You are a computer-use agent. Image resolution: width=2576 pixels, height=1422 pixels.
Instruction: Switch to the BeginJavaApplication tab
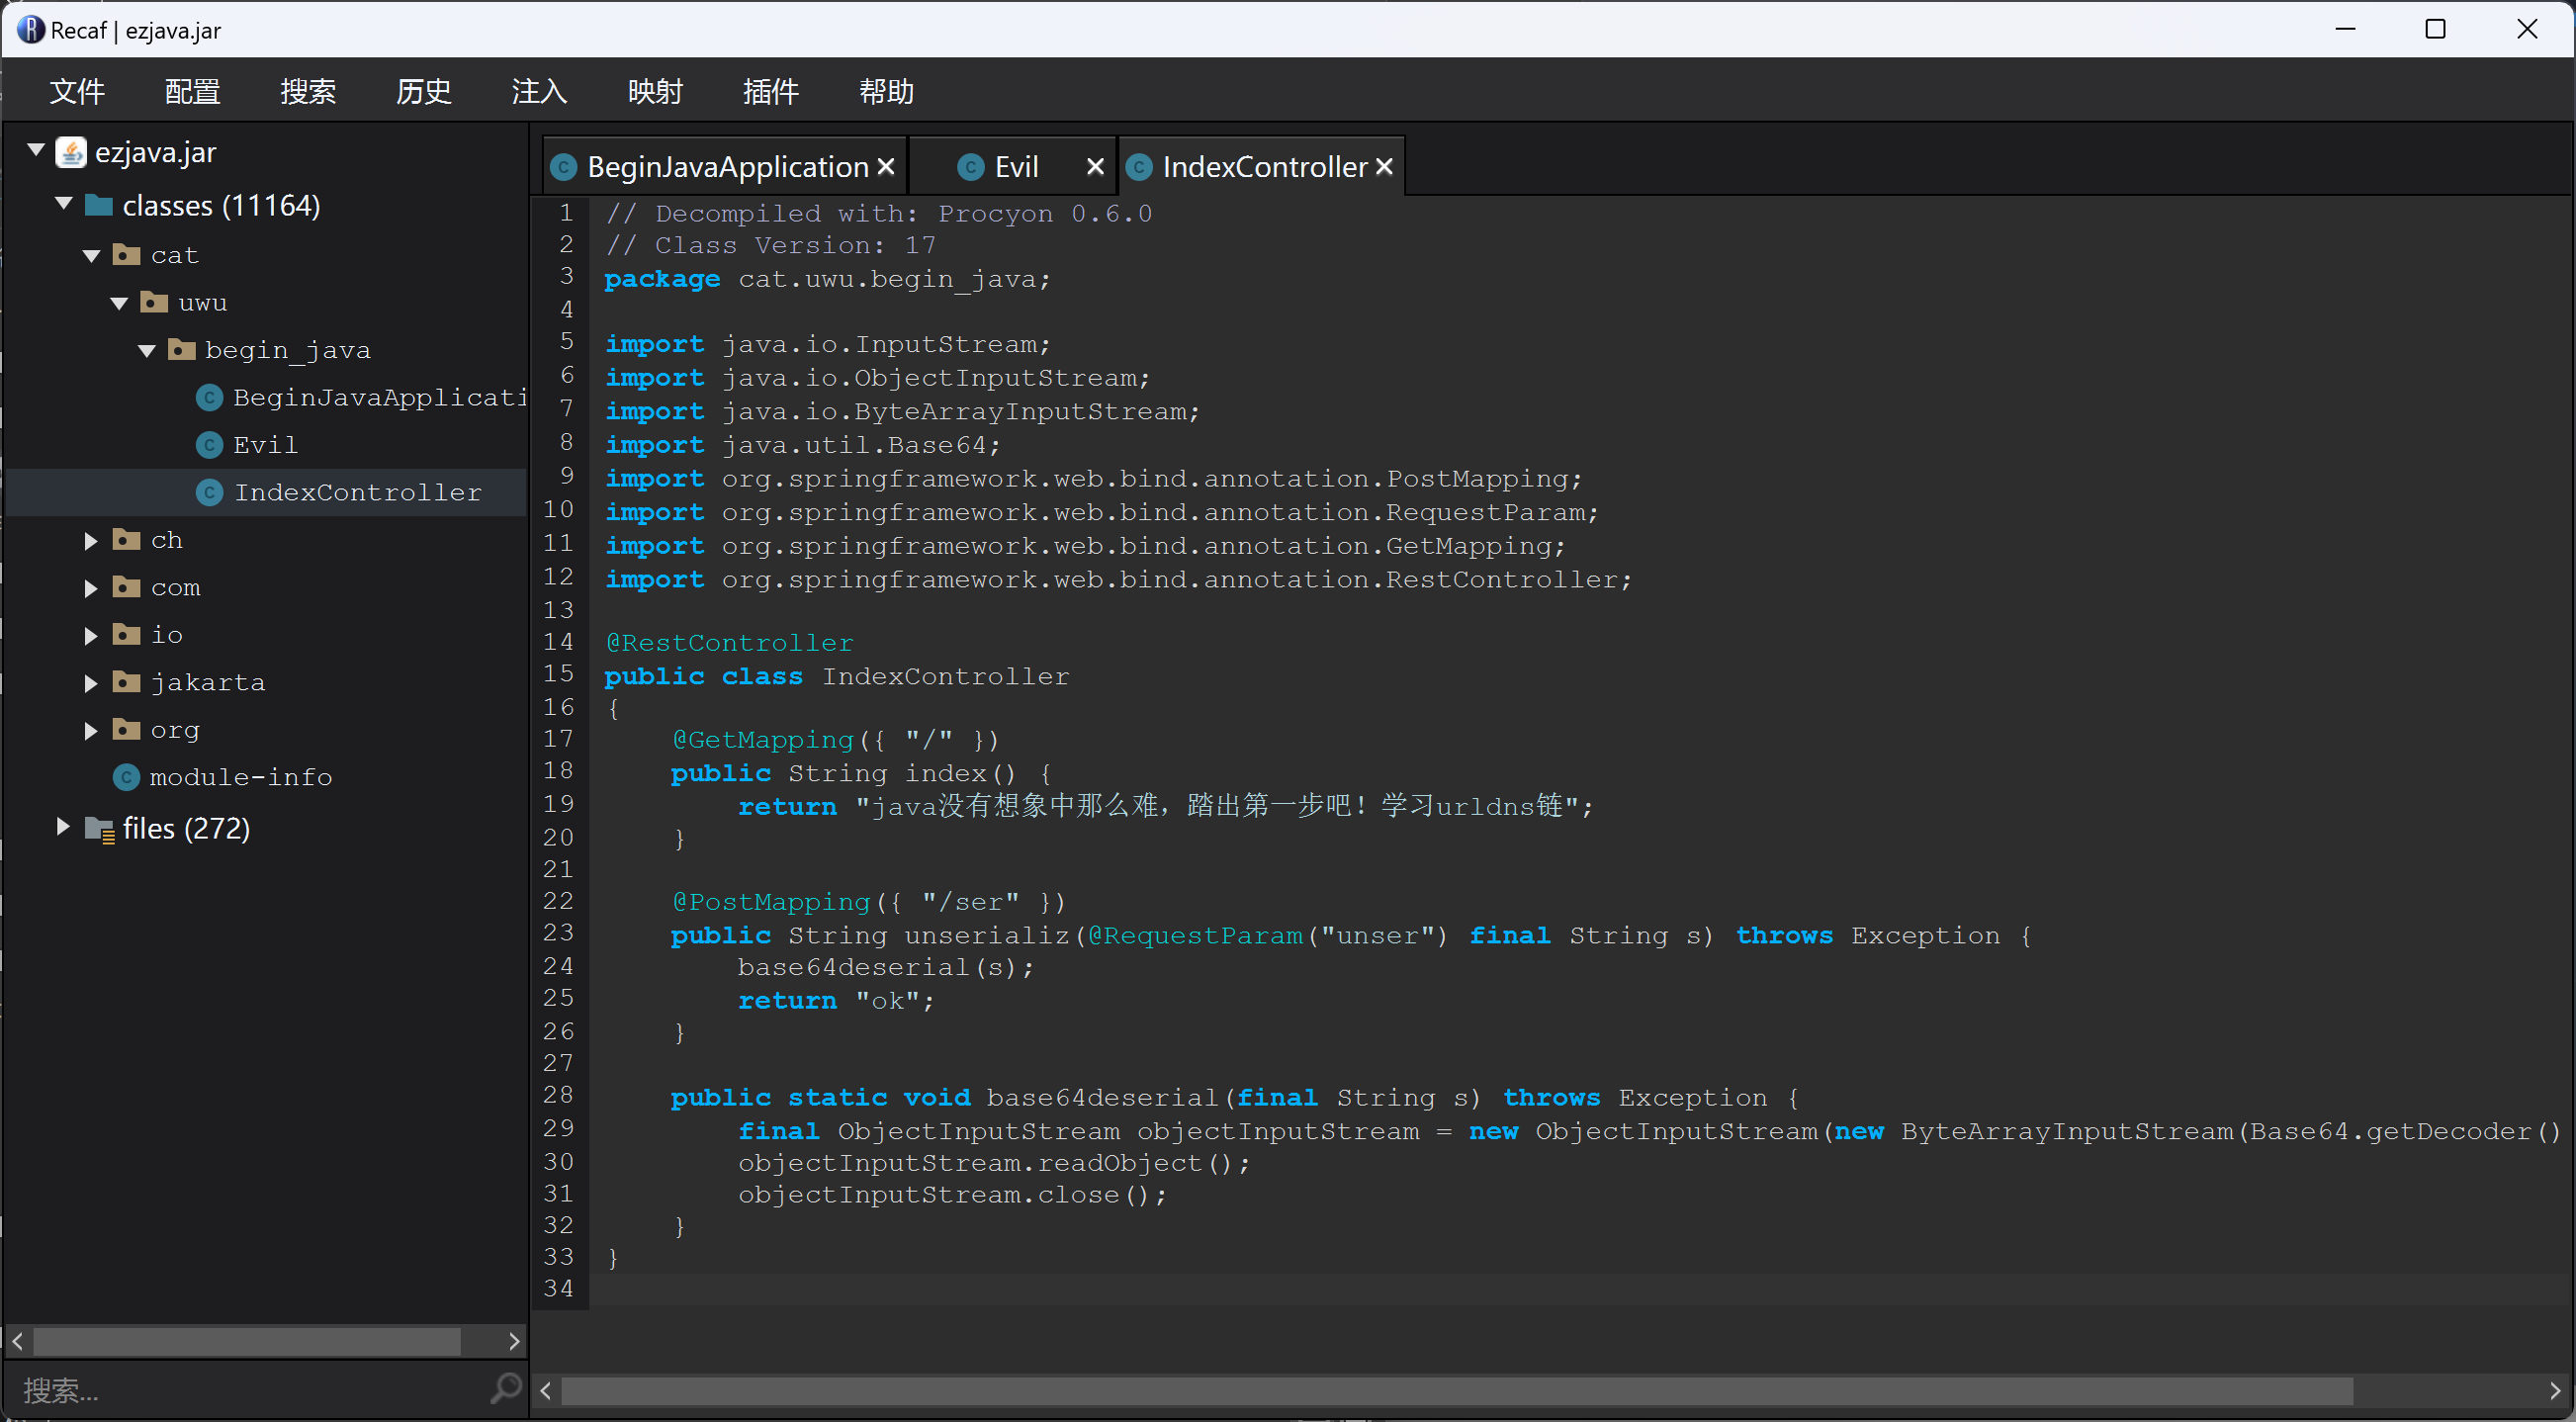tap(727, 167)
